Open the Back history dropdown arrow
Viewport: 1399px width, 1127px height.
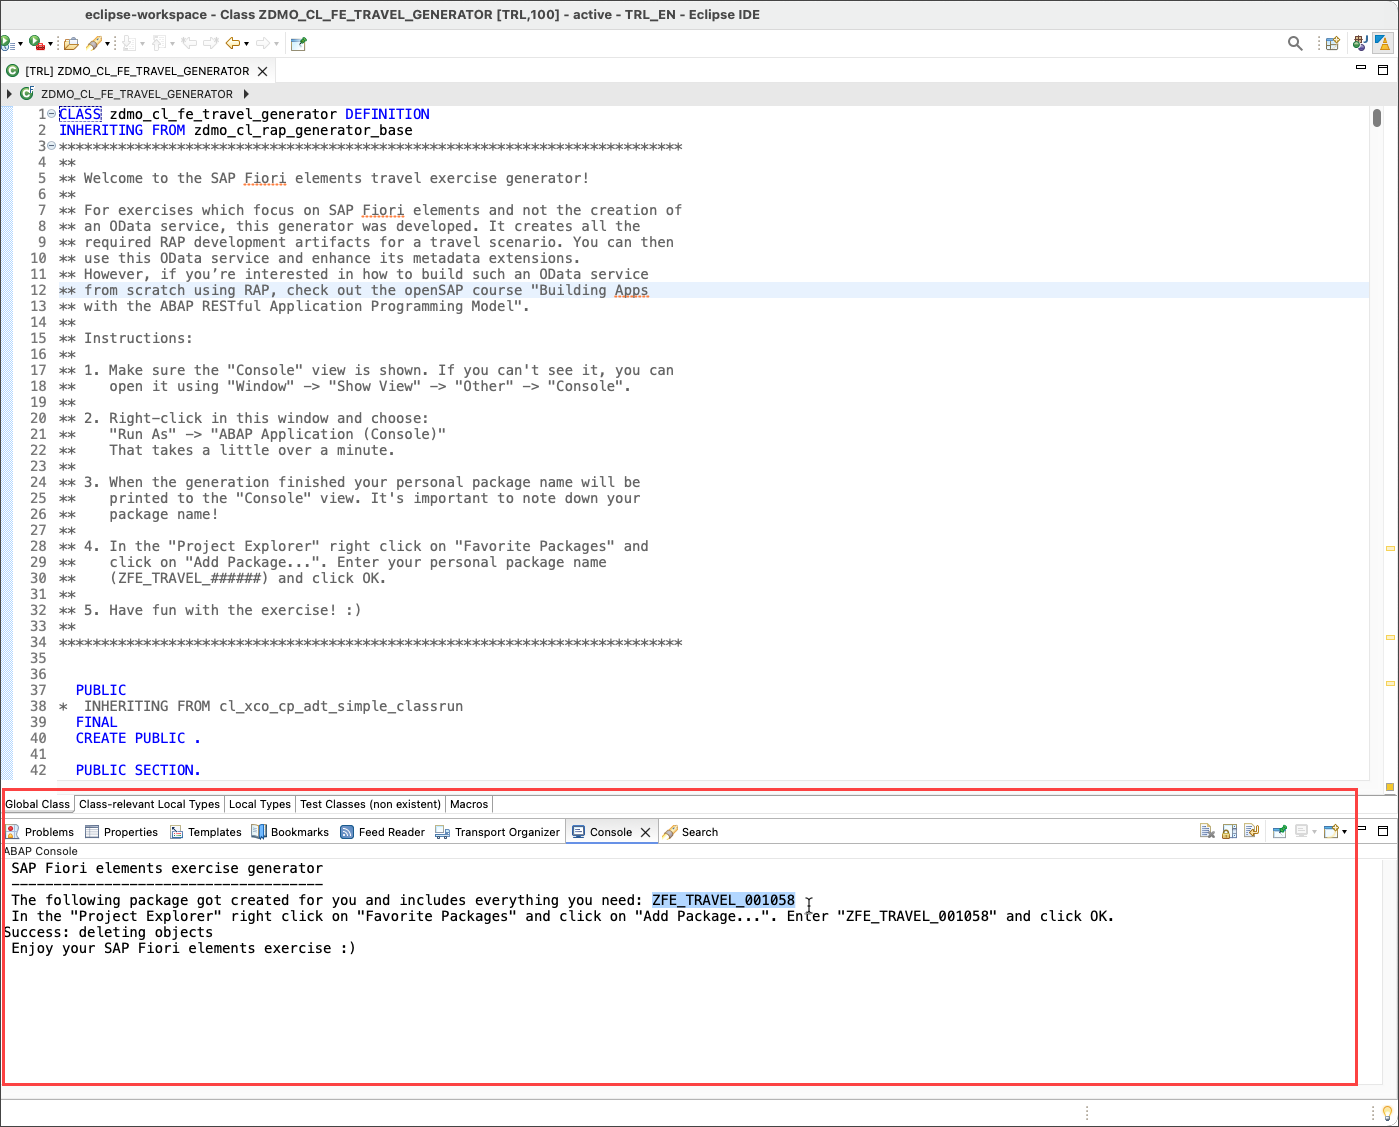coord(246,44)
